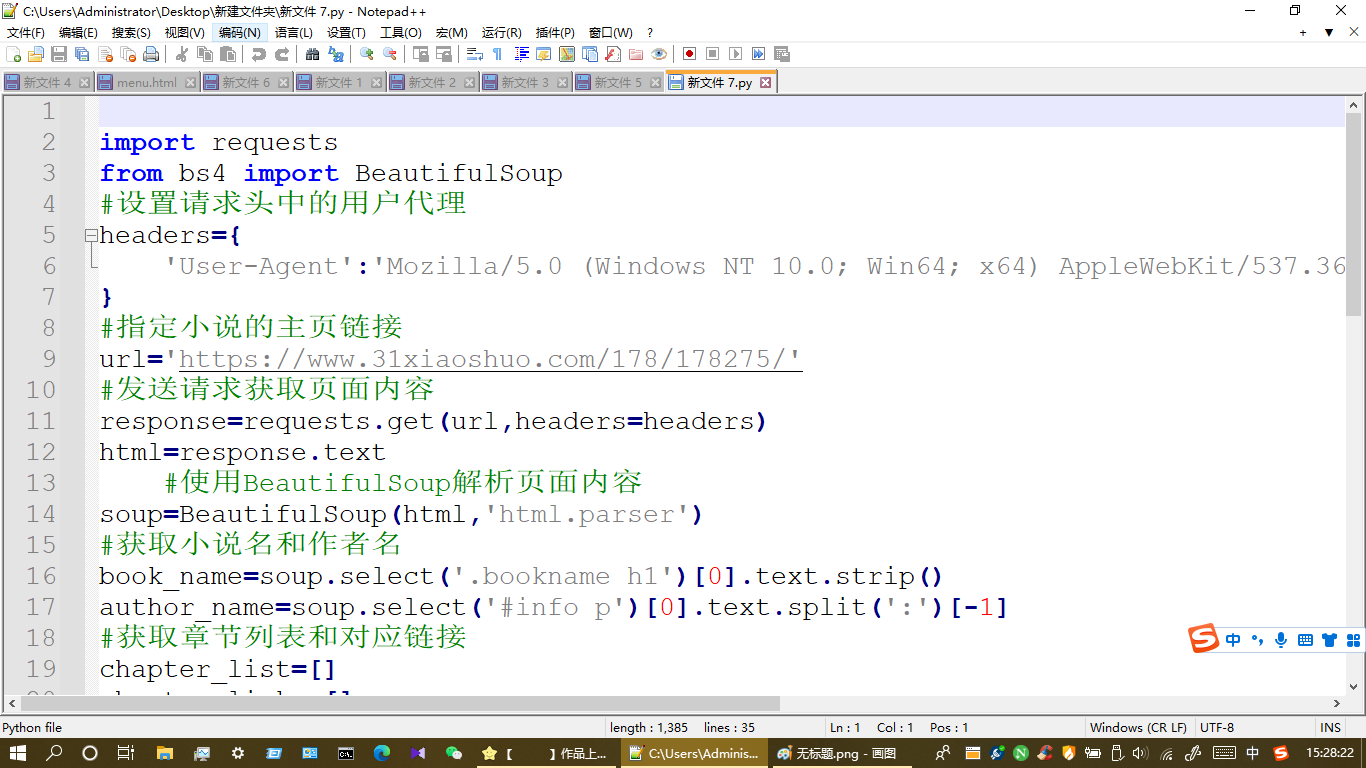Open the 编码(N) menu
The height and width of the screenshot is (768, 1366).
pos(239,33)
